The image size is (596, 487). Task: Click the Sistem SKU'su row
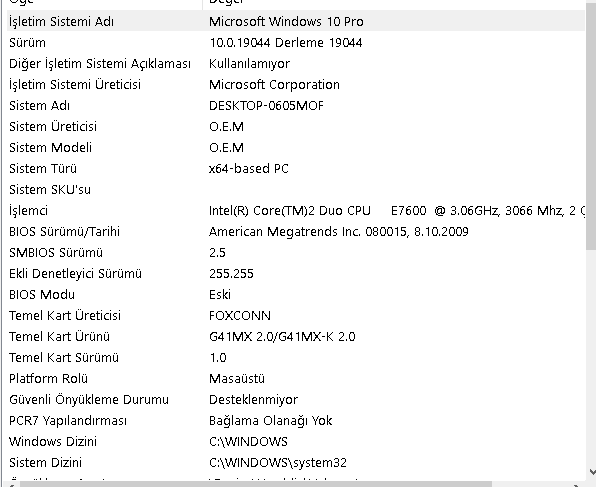(x=296, y=189)
